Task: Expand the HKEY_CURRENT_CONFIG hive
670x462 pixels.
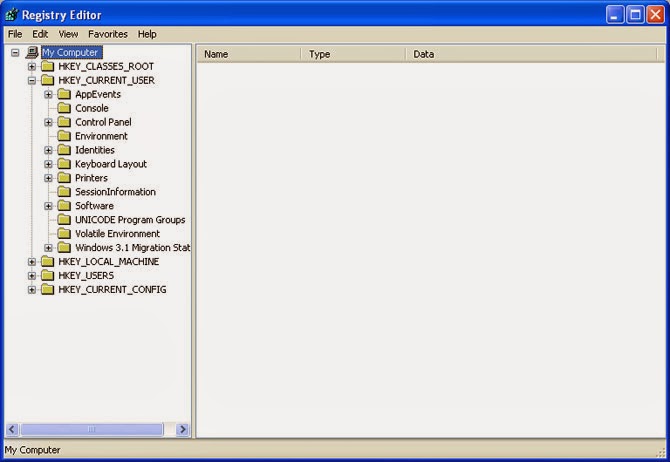Action: (32, 290)
